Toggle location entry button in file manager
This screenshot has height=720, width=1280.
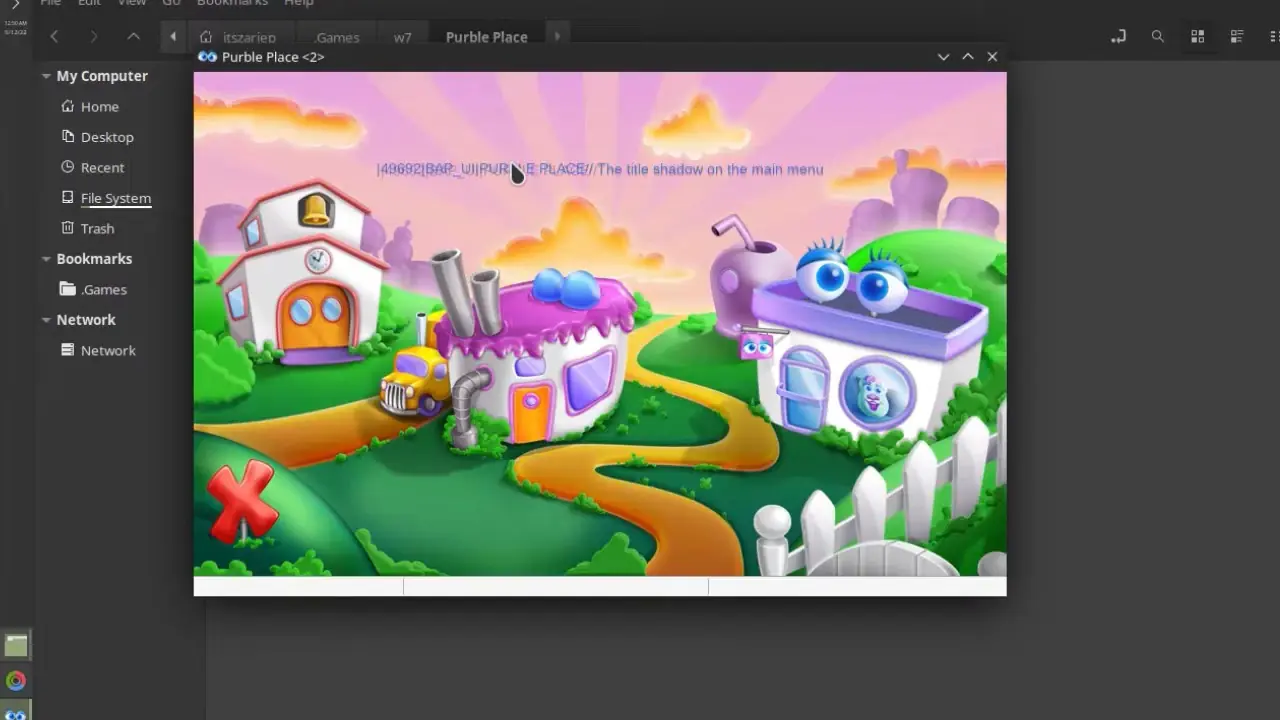(1118, 37)
